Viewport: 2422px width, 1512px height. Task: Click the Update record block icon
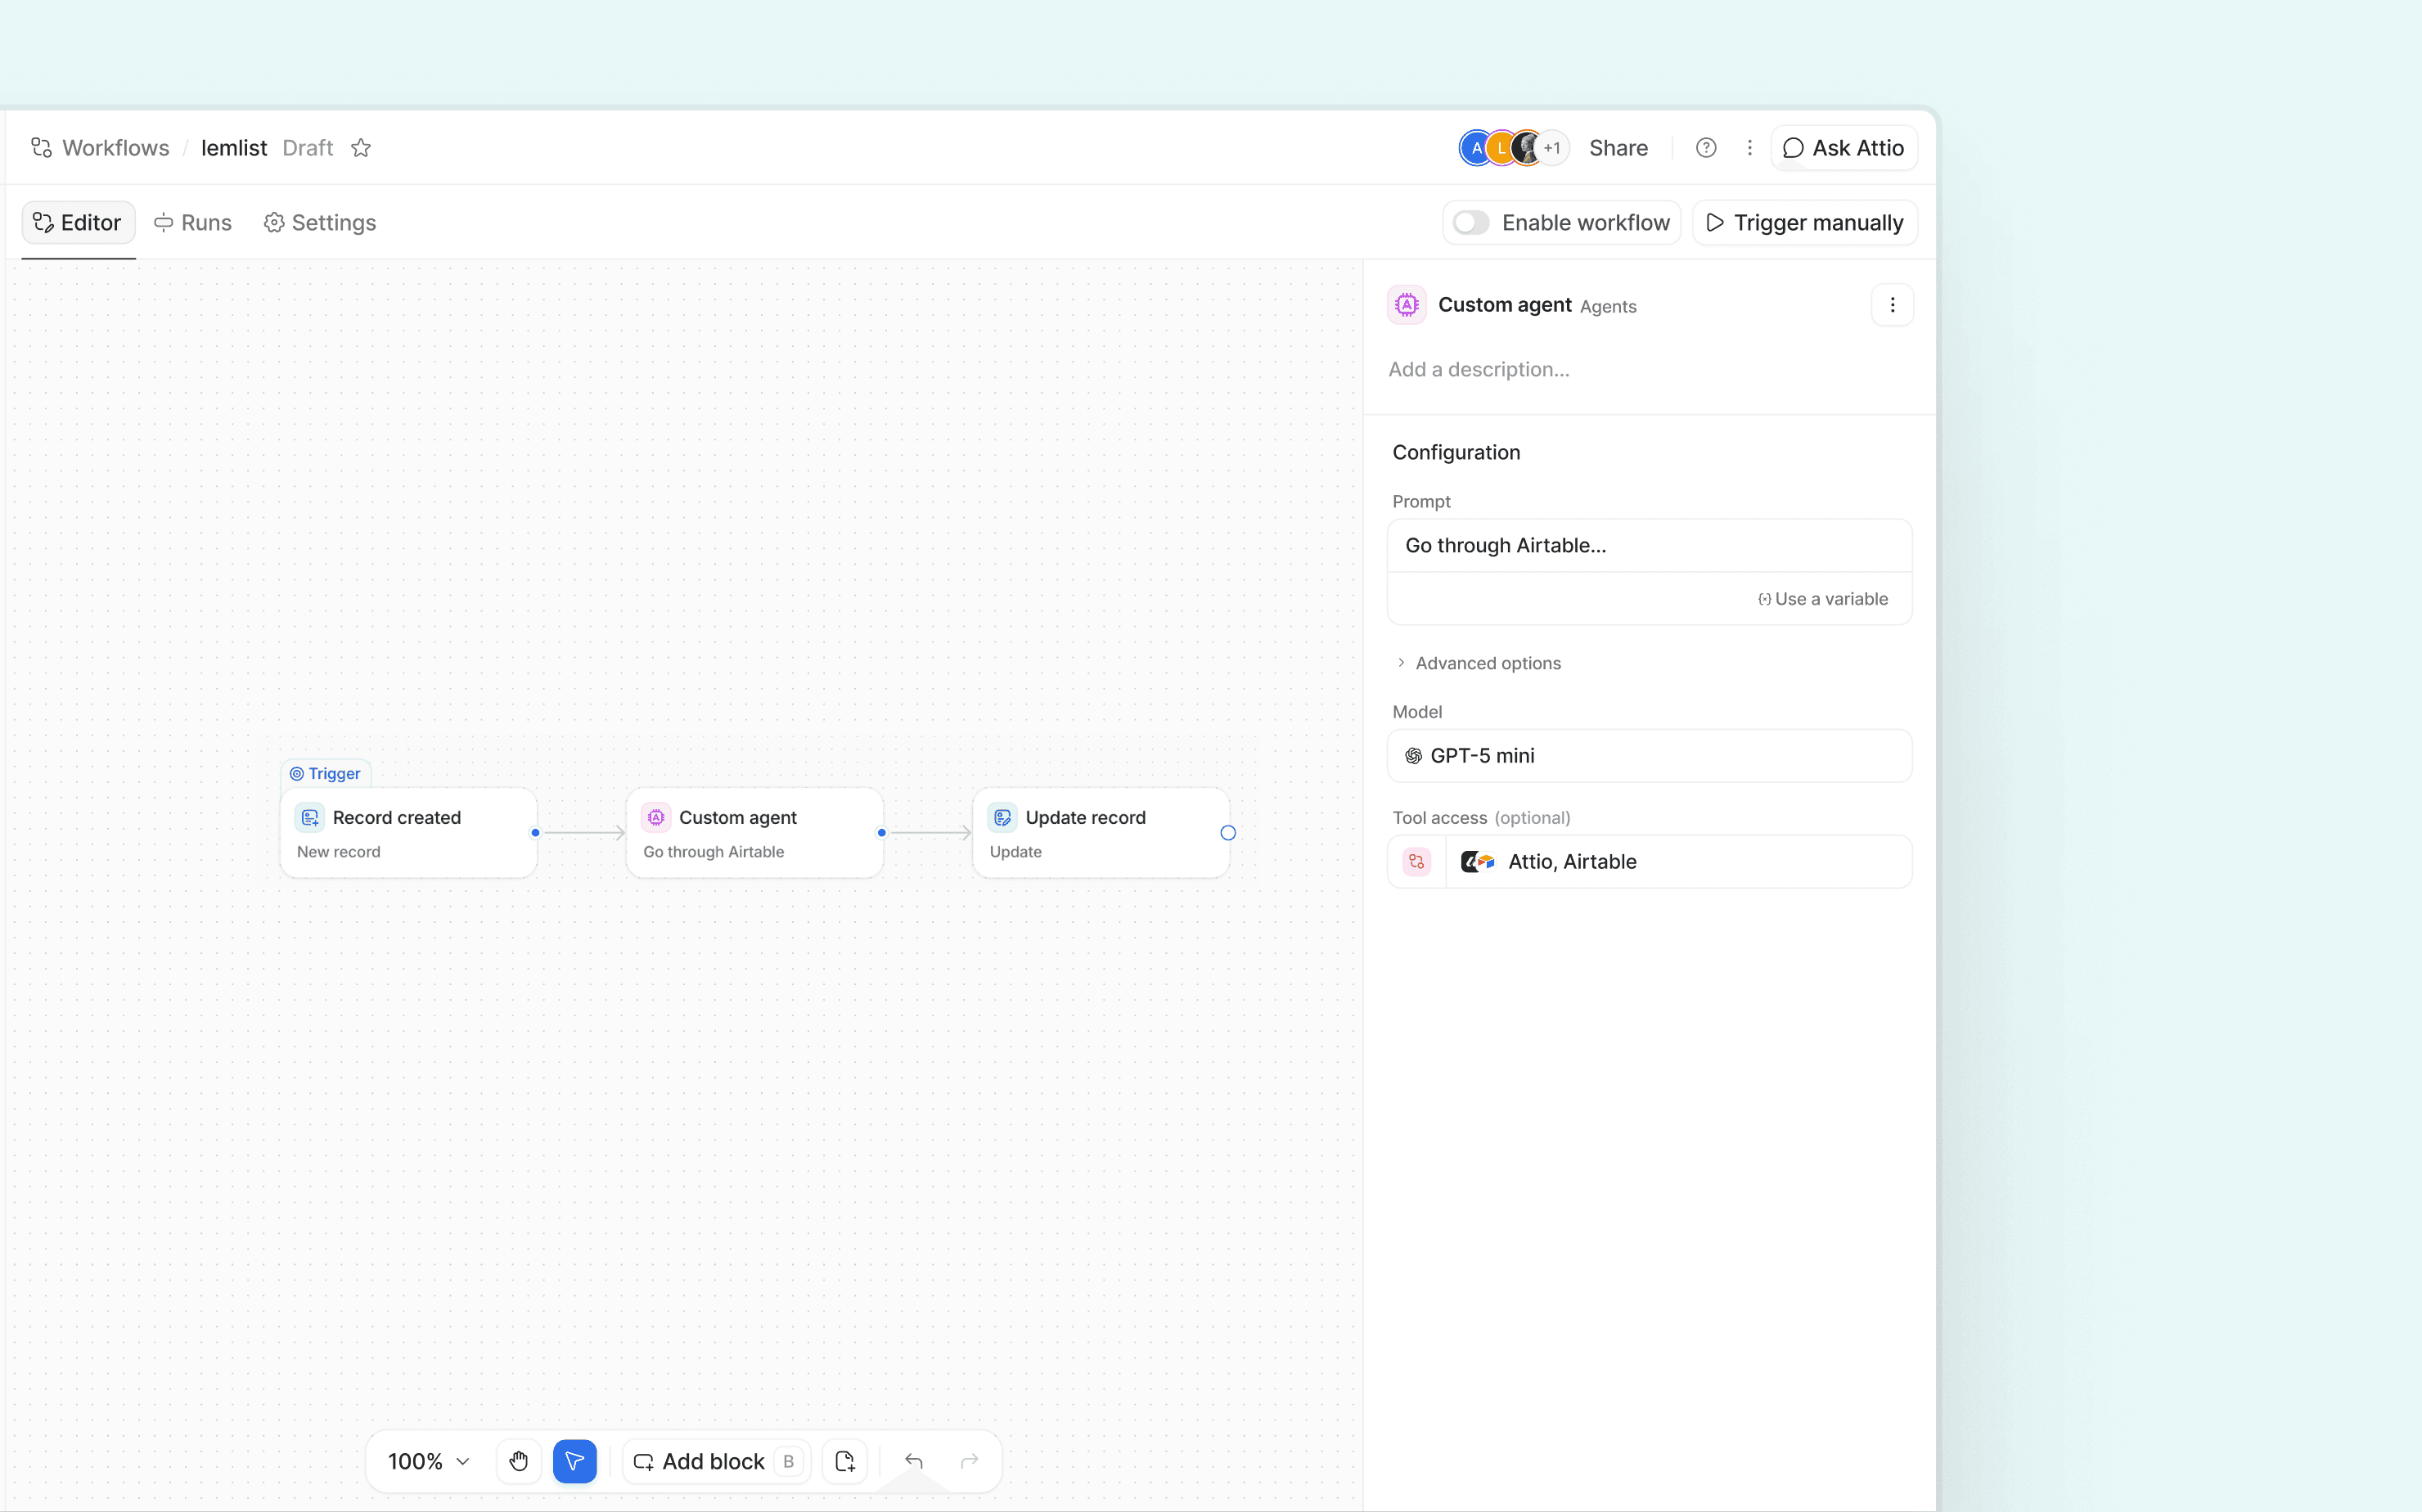[x=1002, y=818]
